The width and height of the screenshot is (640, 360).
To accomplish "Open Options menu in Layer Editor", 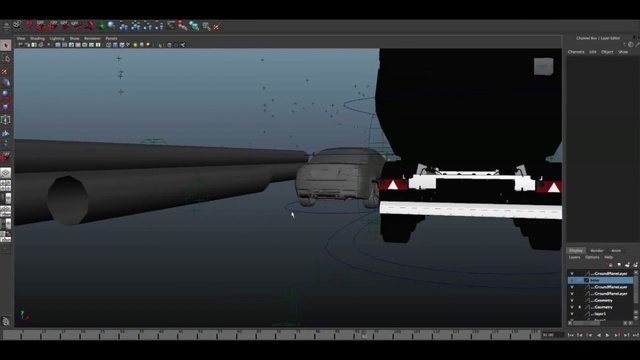I will click(x=592, y=257).
